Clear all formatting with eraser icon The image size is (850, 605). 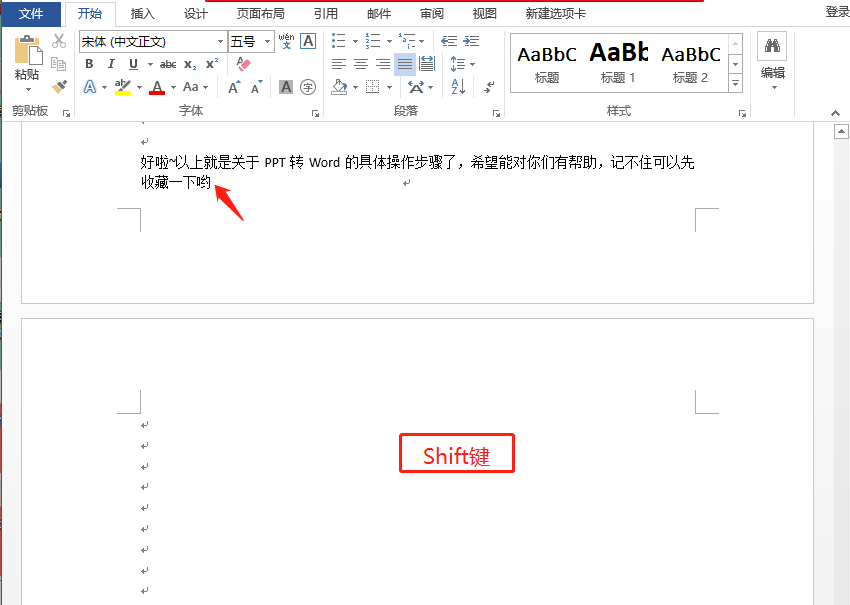[x=243, y=64]
